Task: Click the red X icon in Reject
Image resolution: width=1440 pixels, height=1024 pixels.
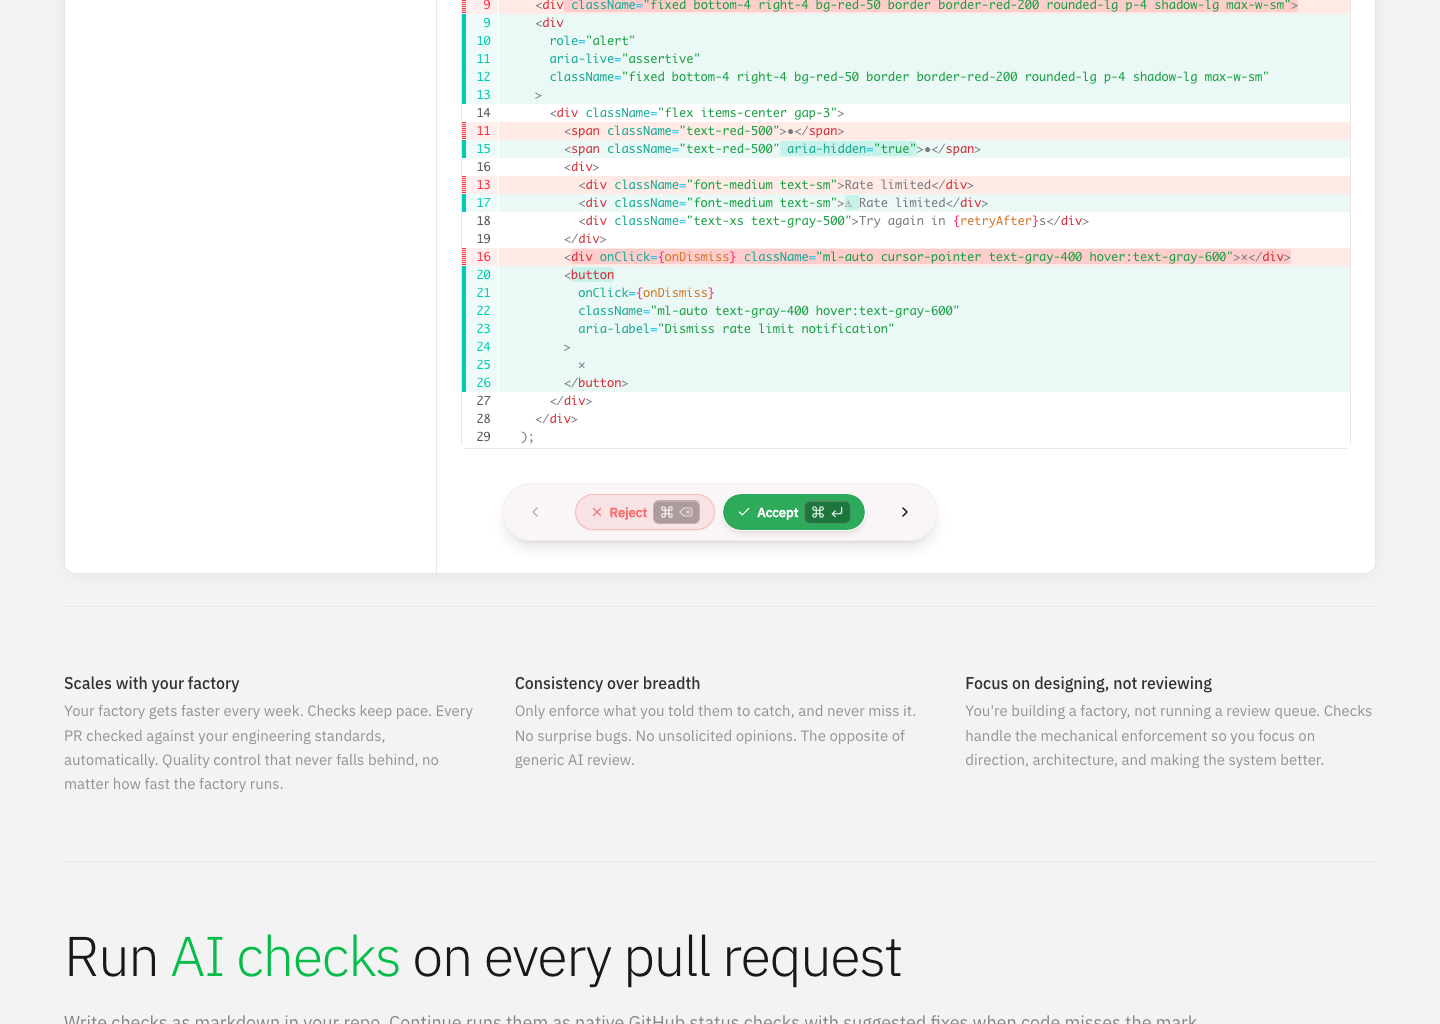Action: [597, 512]
